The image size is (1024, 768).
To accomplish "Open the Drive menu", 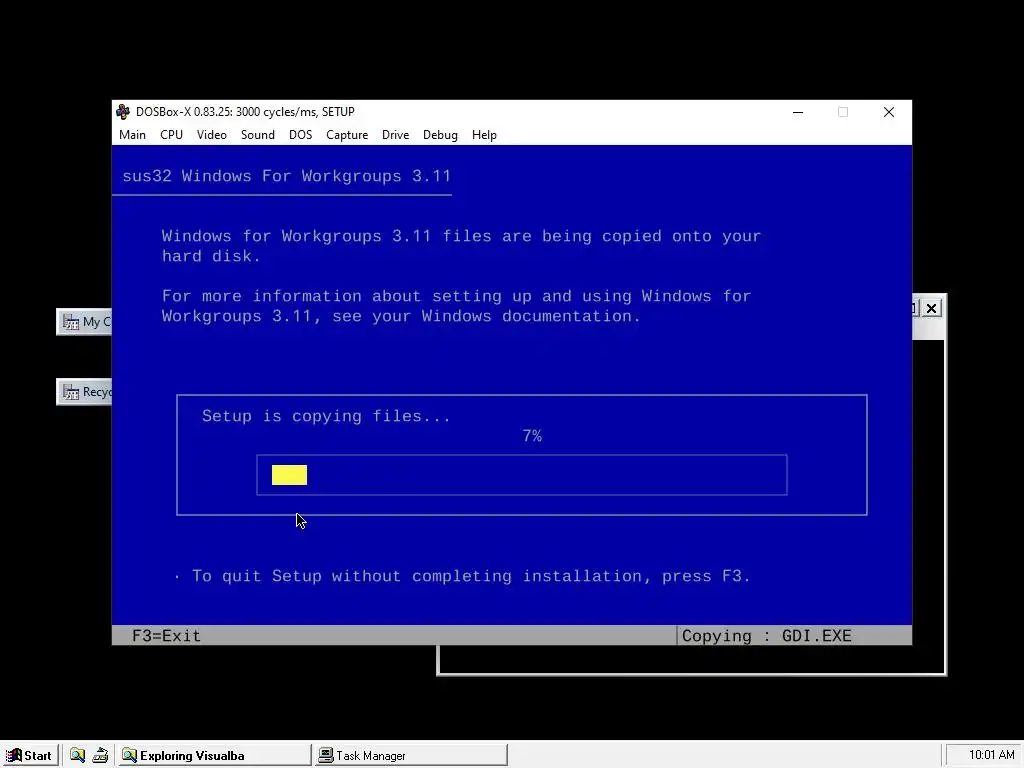I will [395, 135].
